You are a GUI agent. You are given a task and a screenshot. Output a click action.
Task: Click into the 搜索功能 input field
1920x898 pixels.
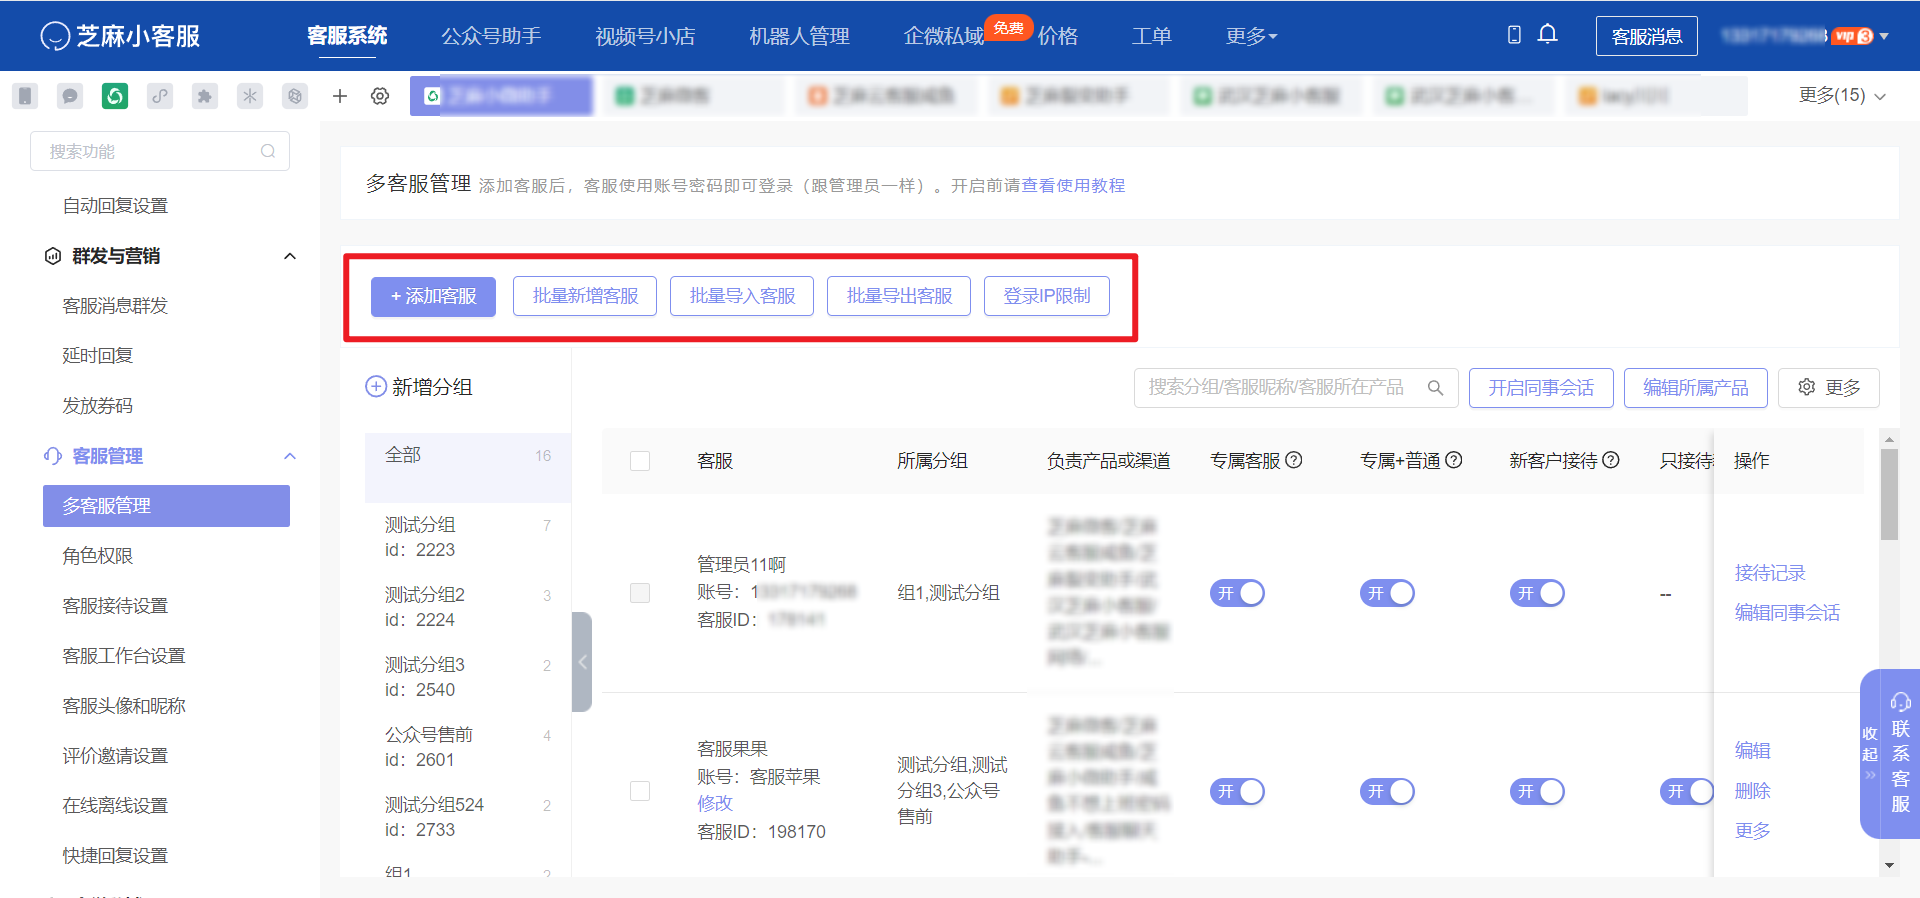tap(160, 151)
